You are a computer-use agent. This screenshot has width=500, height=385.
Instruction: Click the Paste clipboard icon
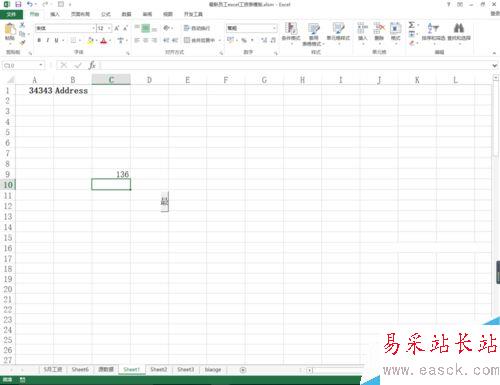pyautogui.click(x=10, y=29)
